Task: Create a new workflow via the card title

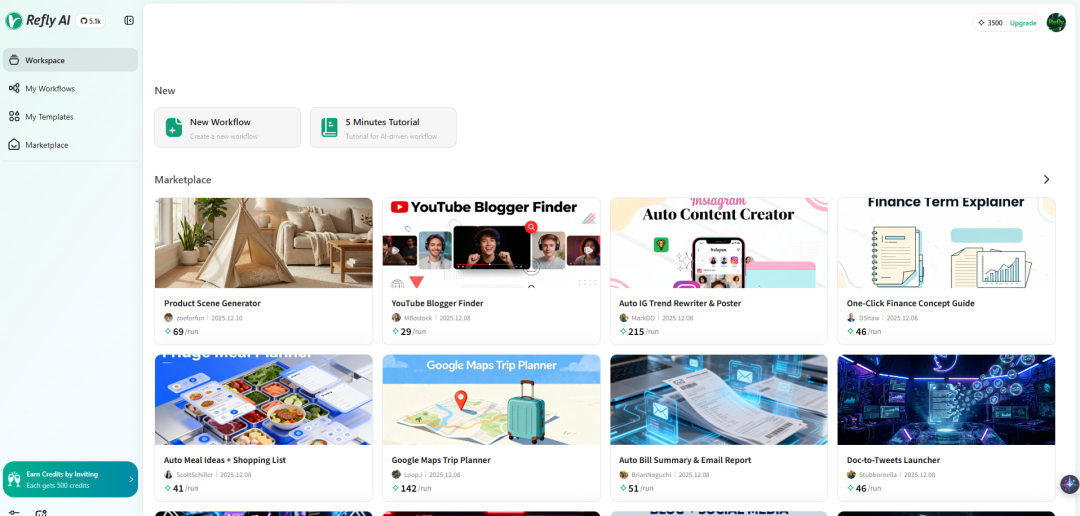Action: (220, 122)
